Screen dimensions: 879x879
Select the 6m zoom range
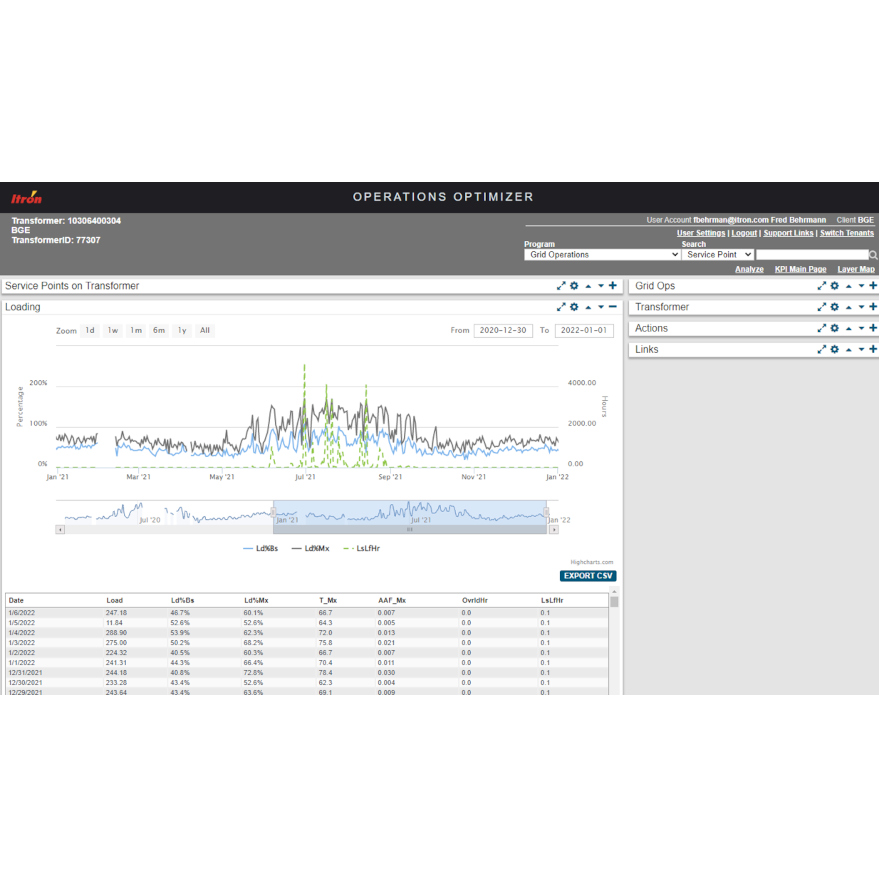coord(158,330)
